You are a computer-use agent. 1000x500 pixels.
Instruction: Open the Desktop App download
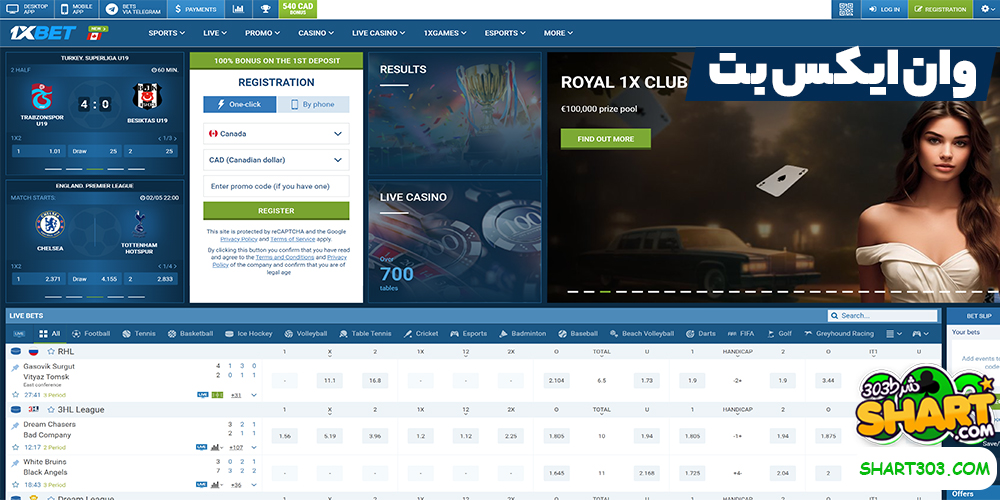tap(28, 9)
